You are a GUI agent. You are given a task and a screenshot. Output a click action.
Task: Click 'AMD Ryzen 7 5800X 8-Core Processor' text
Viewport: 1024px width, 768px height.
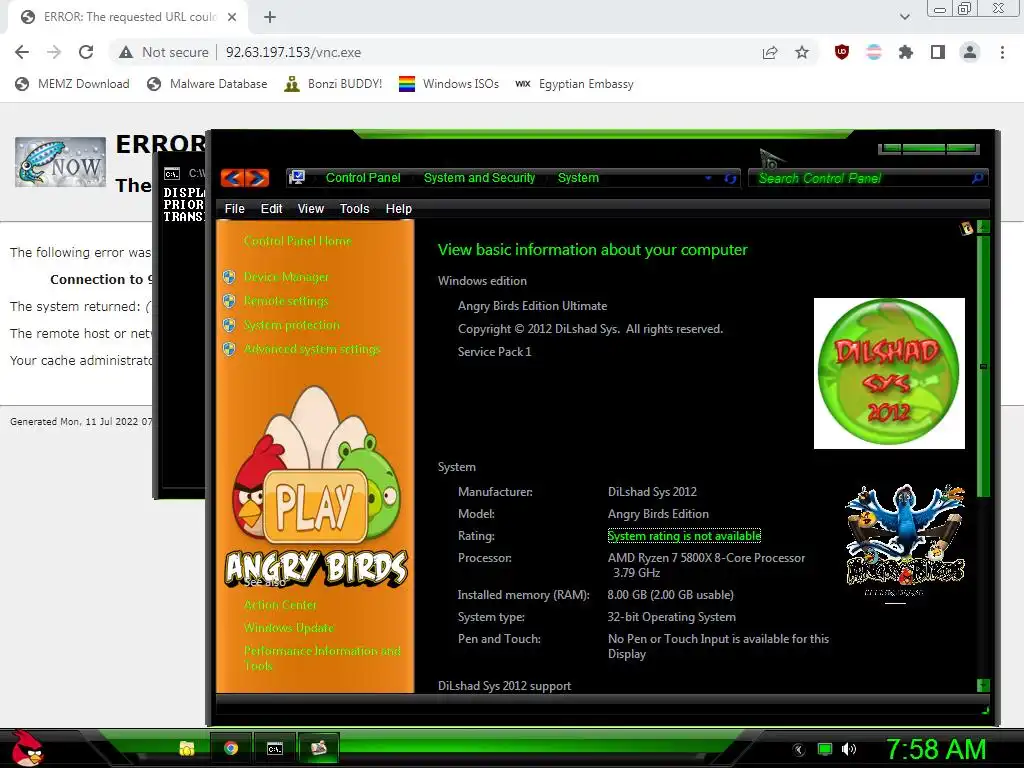tap(707, 558)
